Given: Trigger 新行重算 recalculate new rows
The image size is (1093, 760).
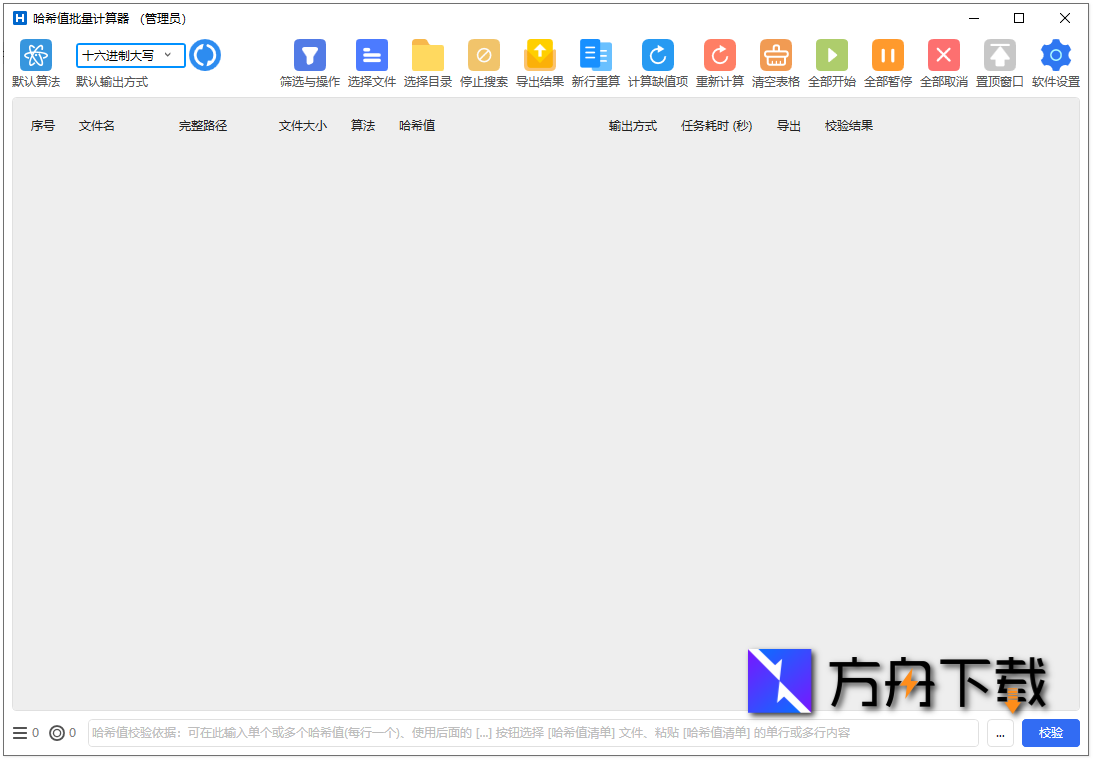Looking at the screenshot, I should (x=596, y=55).
